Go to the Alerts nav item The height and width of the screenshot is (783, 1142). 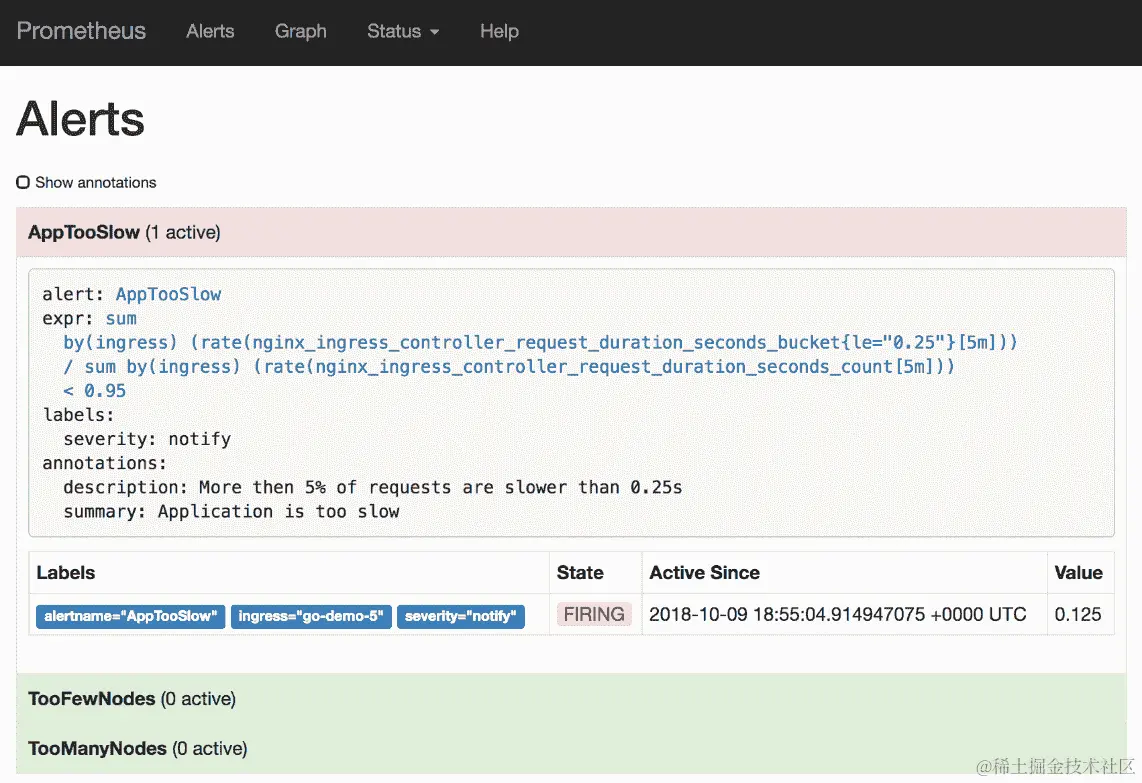[210, 31]
